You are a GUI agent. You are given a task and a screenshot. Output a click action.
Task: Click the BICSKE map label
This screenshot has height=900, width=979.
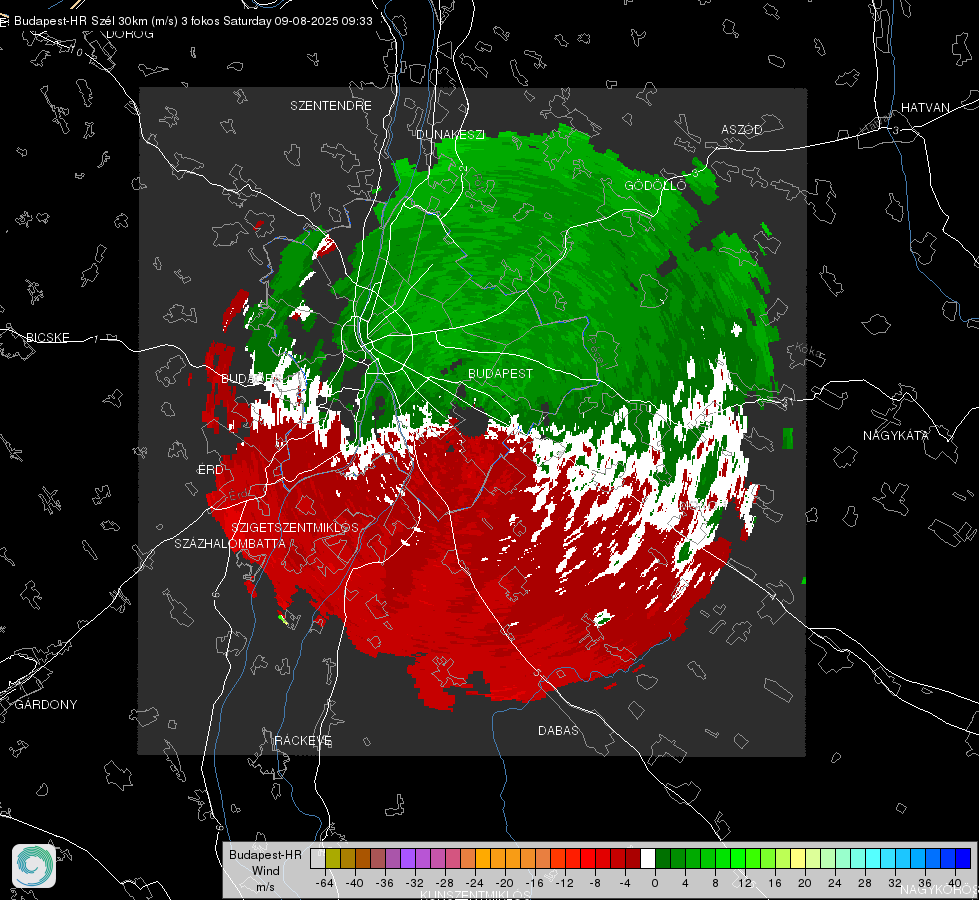tap(47, 337)
